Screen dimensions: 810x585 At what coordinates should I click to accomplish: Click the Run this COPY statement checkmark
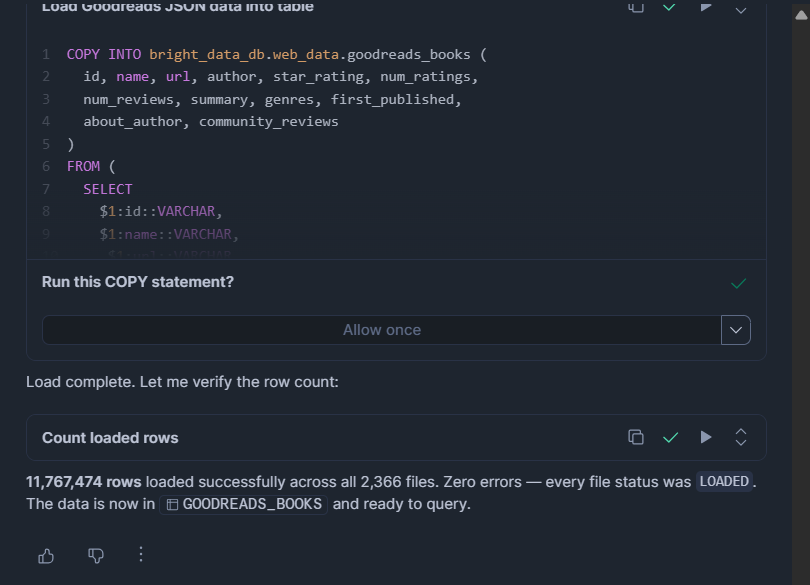point(739,283)
